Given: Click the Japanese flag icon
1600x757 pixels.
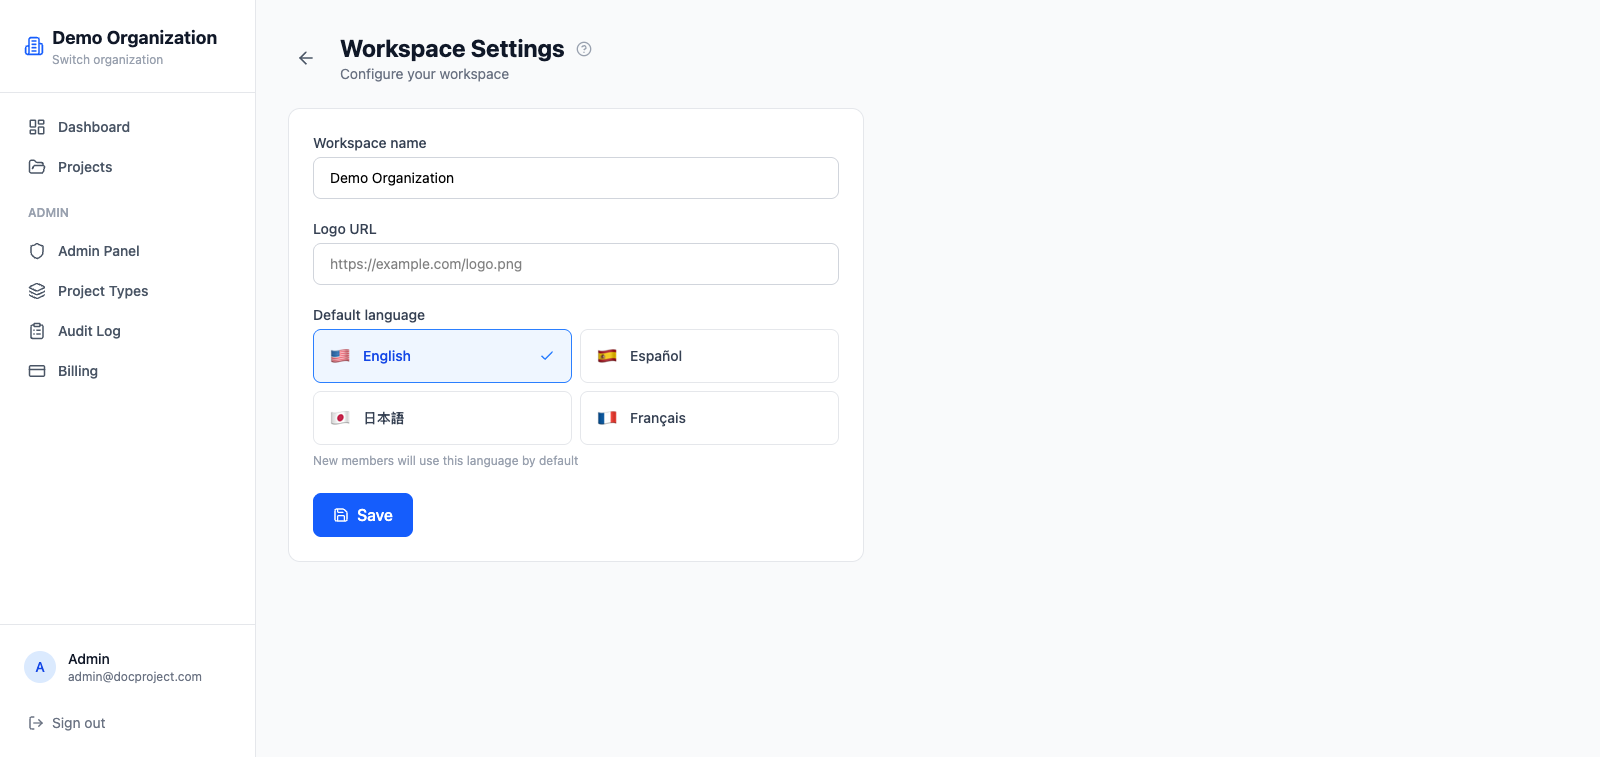Looking at the screenshot, I should pyautogui.click(x=340, y=418).
